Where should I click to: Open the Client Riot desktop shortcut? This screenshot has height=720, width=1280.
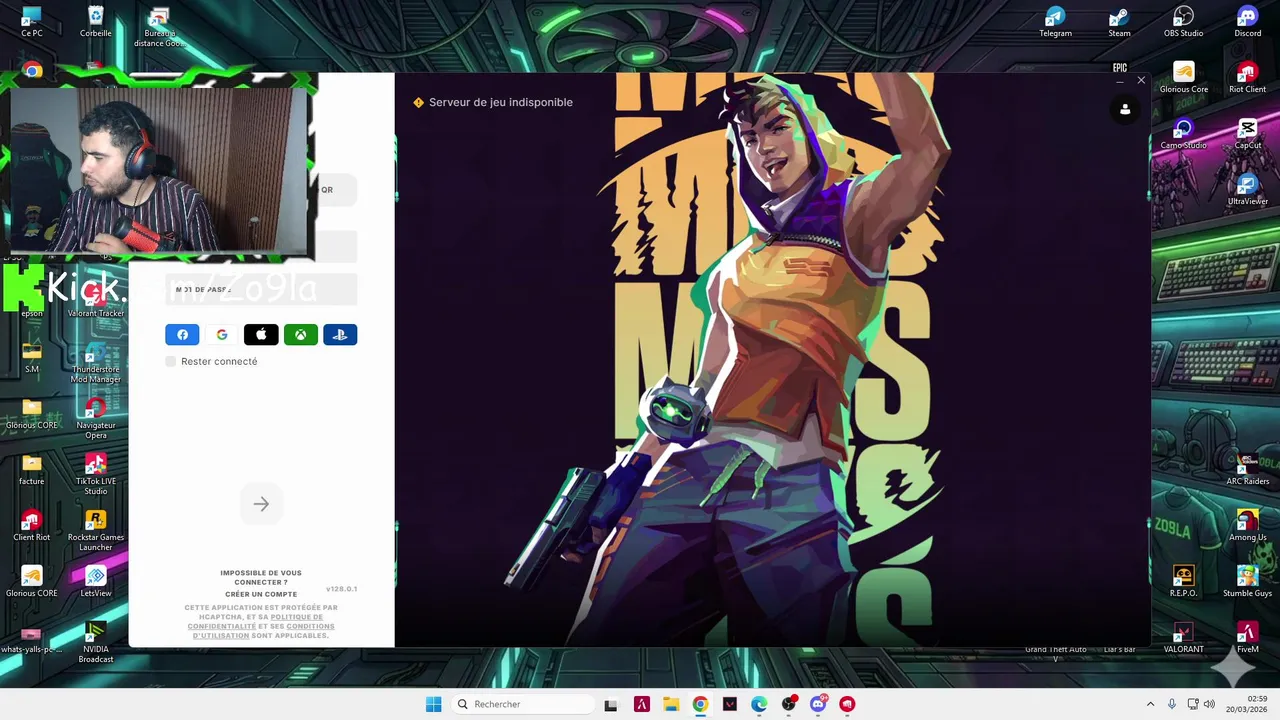(x=32, y=526)
